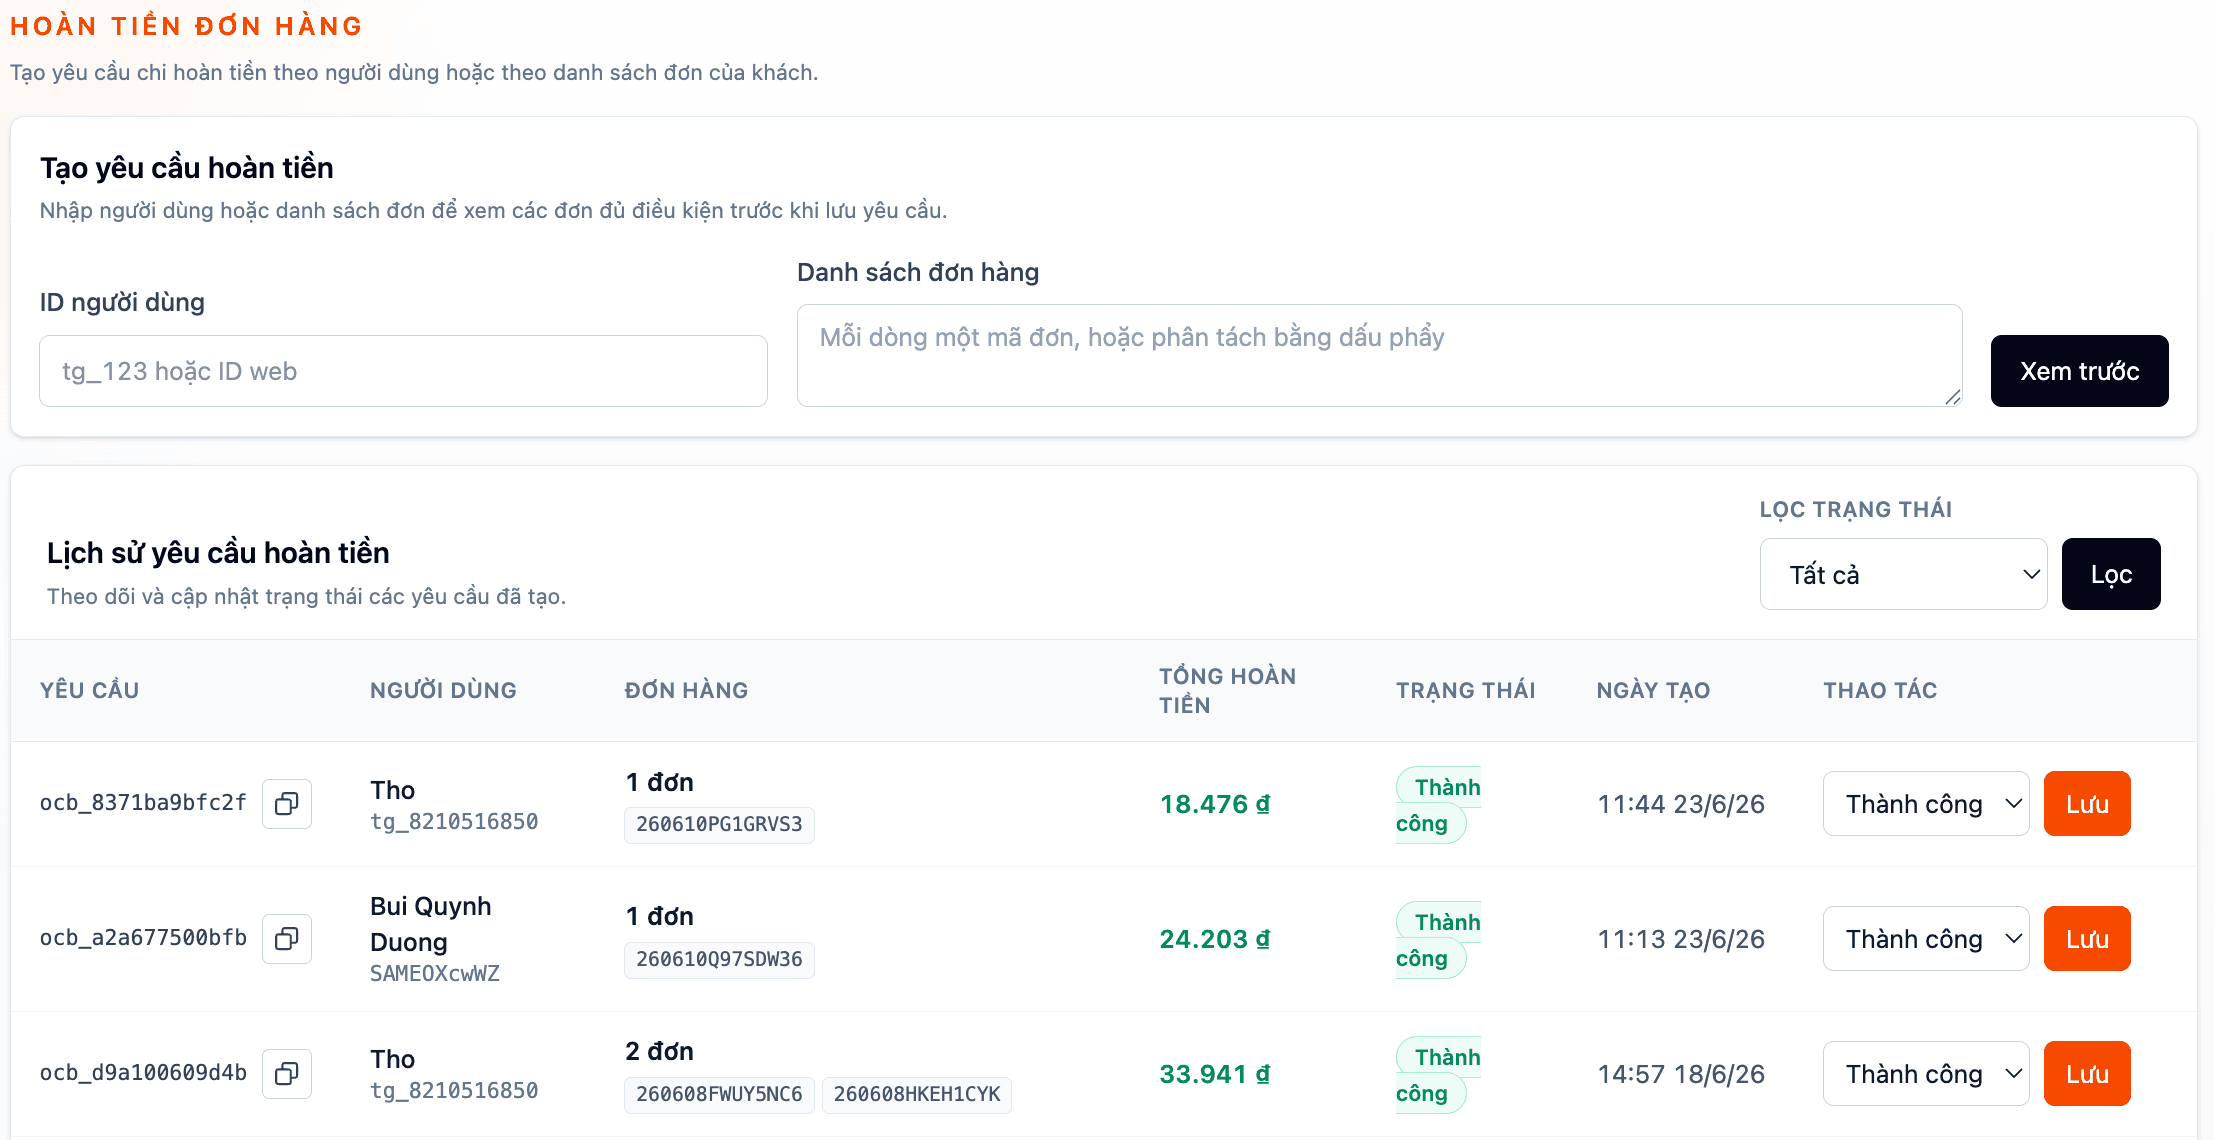Open status dropdown for ocb_d9a100609d4b row
The height and width of the screenshot is (1140, 2214).
[x=1926, y=1074]
